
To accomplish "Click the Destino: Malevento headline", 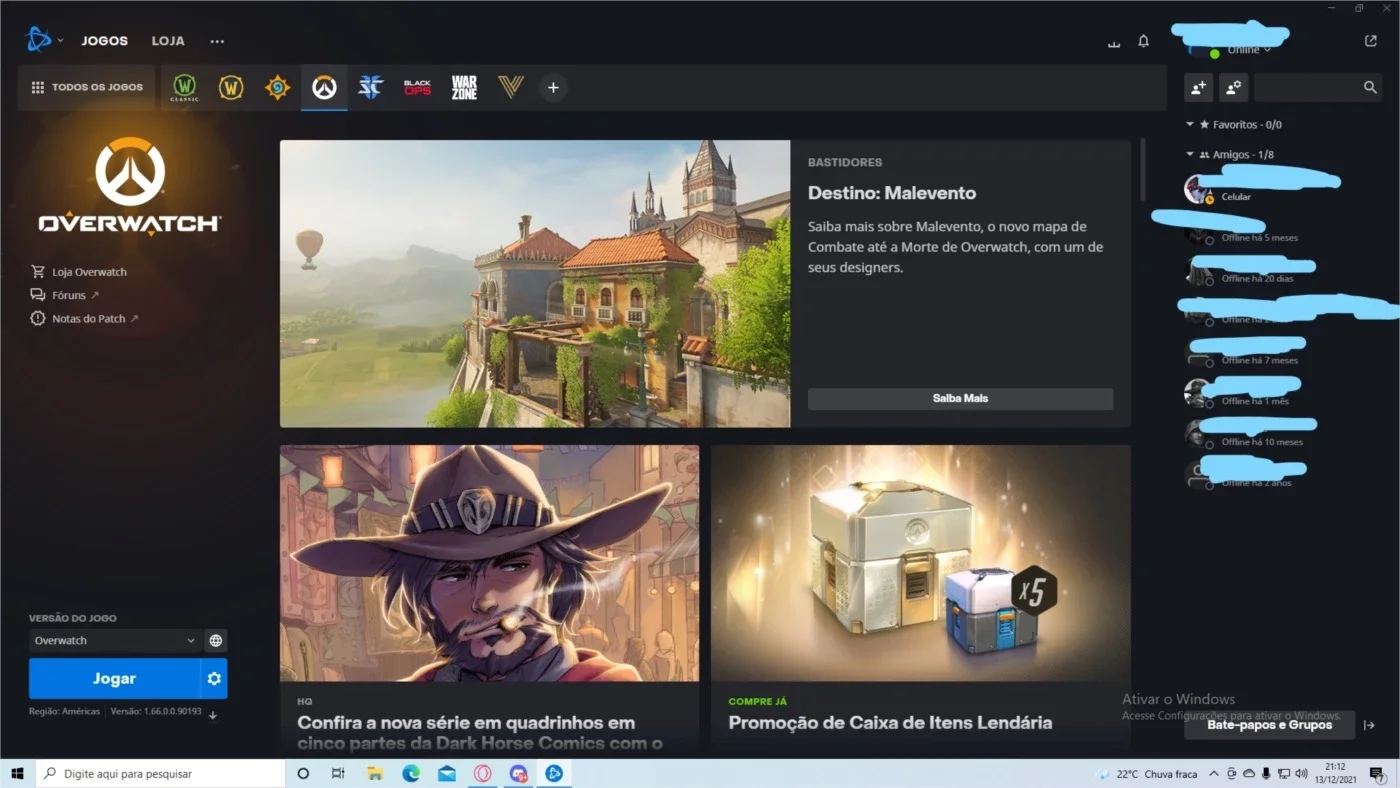I will (892, 193).
